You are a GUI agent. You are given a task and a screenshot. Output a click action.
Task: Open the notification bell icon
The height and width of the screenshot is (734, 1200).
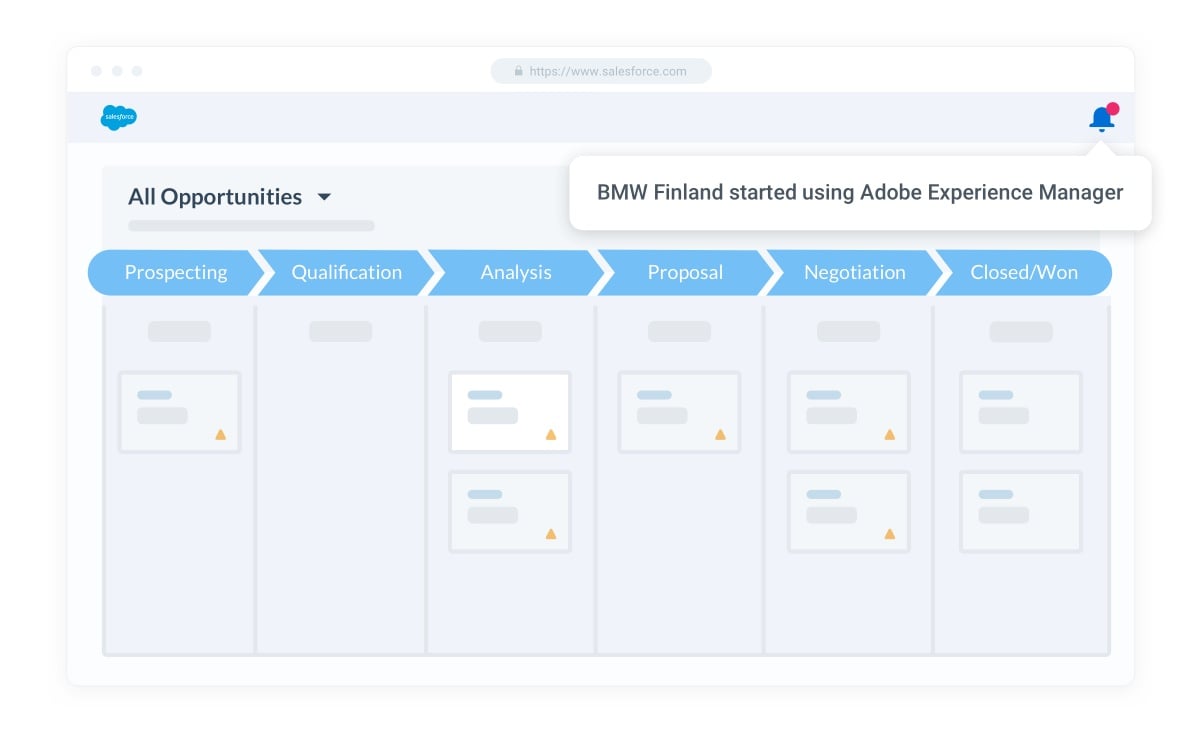click(x=1101, y=119)
